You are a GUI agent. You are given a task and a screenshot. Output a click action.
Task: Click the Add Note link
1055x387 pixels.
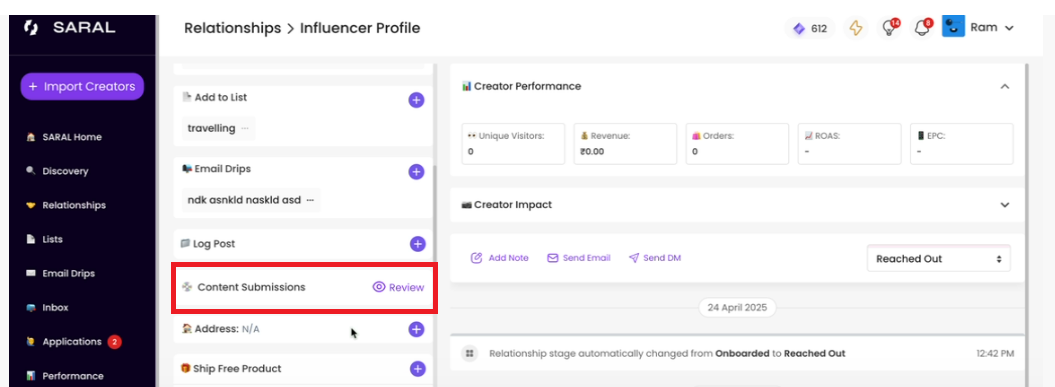(x=499, y=258)
